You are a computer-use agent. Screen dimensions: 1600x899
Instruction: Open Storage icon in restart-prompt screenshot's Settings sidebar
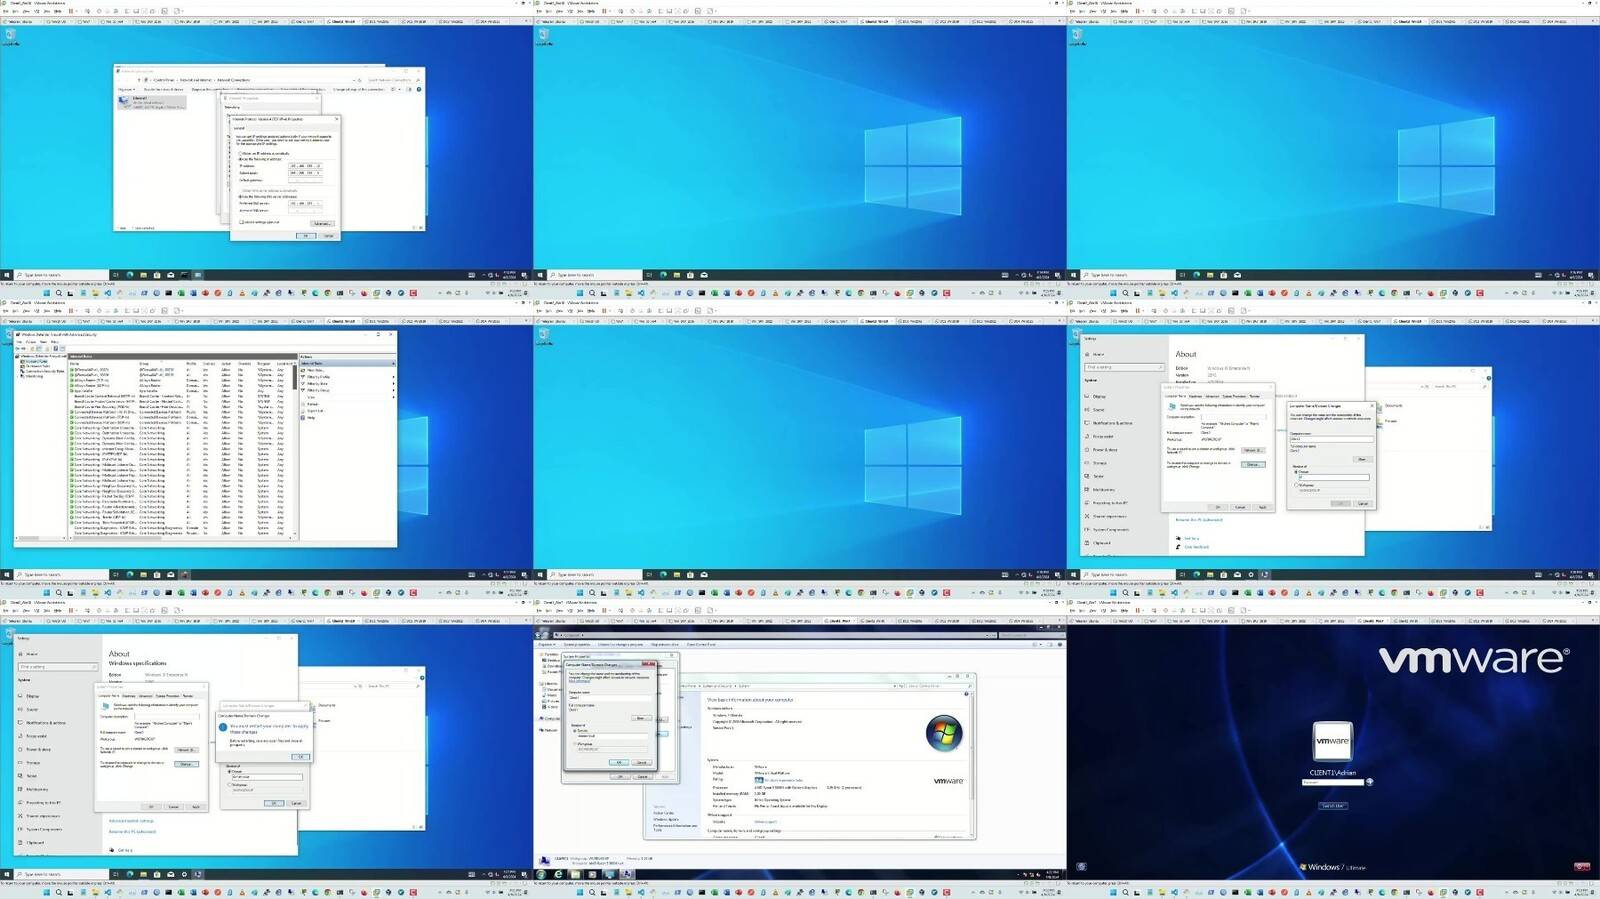pos(20,762)
